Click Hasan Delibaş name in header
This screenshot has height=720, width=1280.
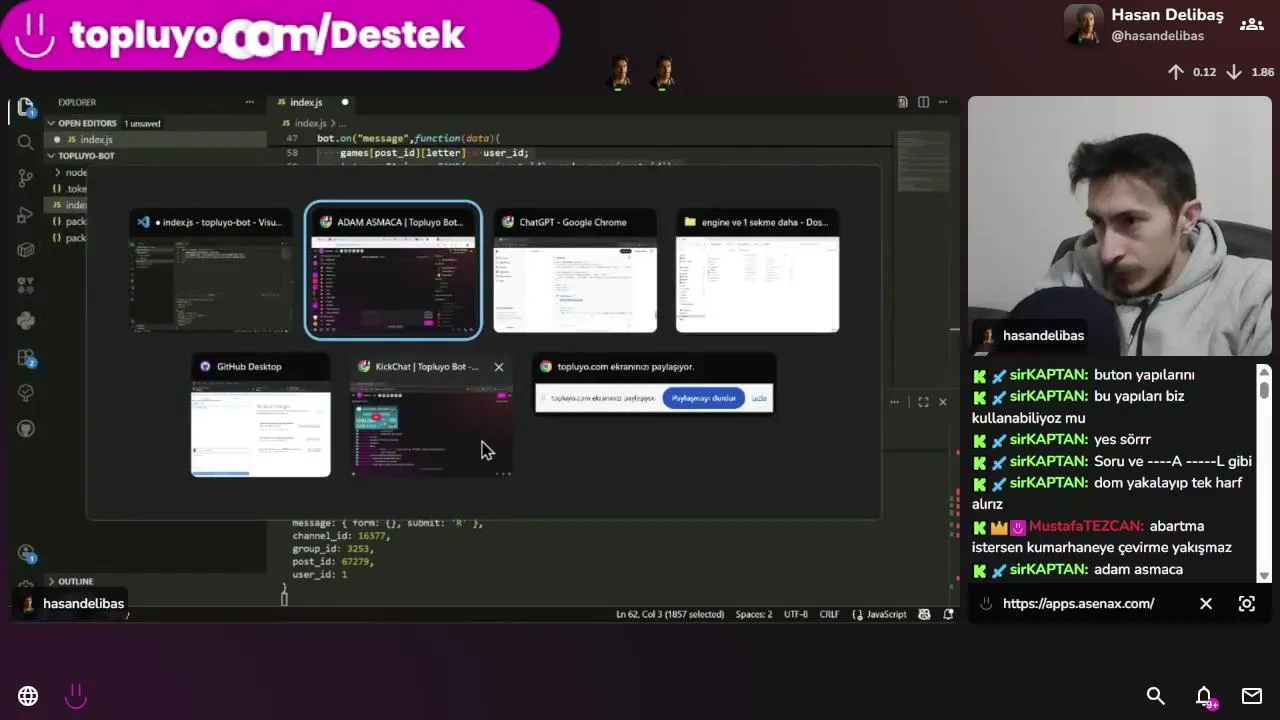coord(1167,15)
